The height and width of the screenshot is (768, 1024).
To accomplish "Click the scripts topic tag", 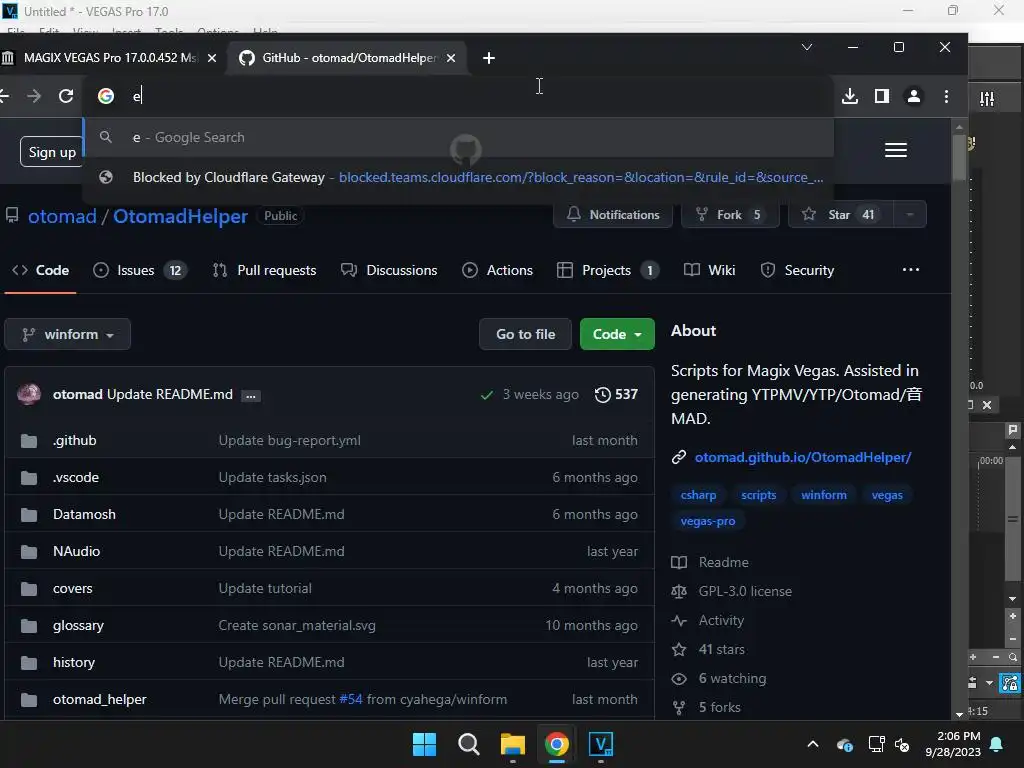I will (758, 495).
